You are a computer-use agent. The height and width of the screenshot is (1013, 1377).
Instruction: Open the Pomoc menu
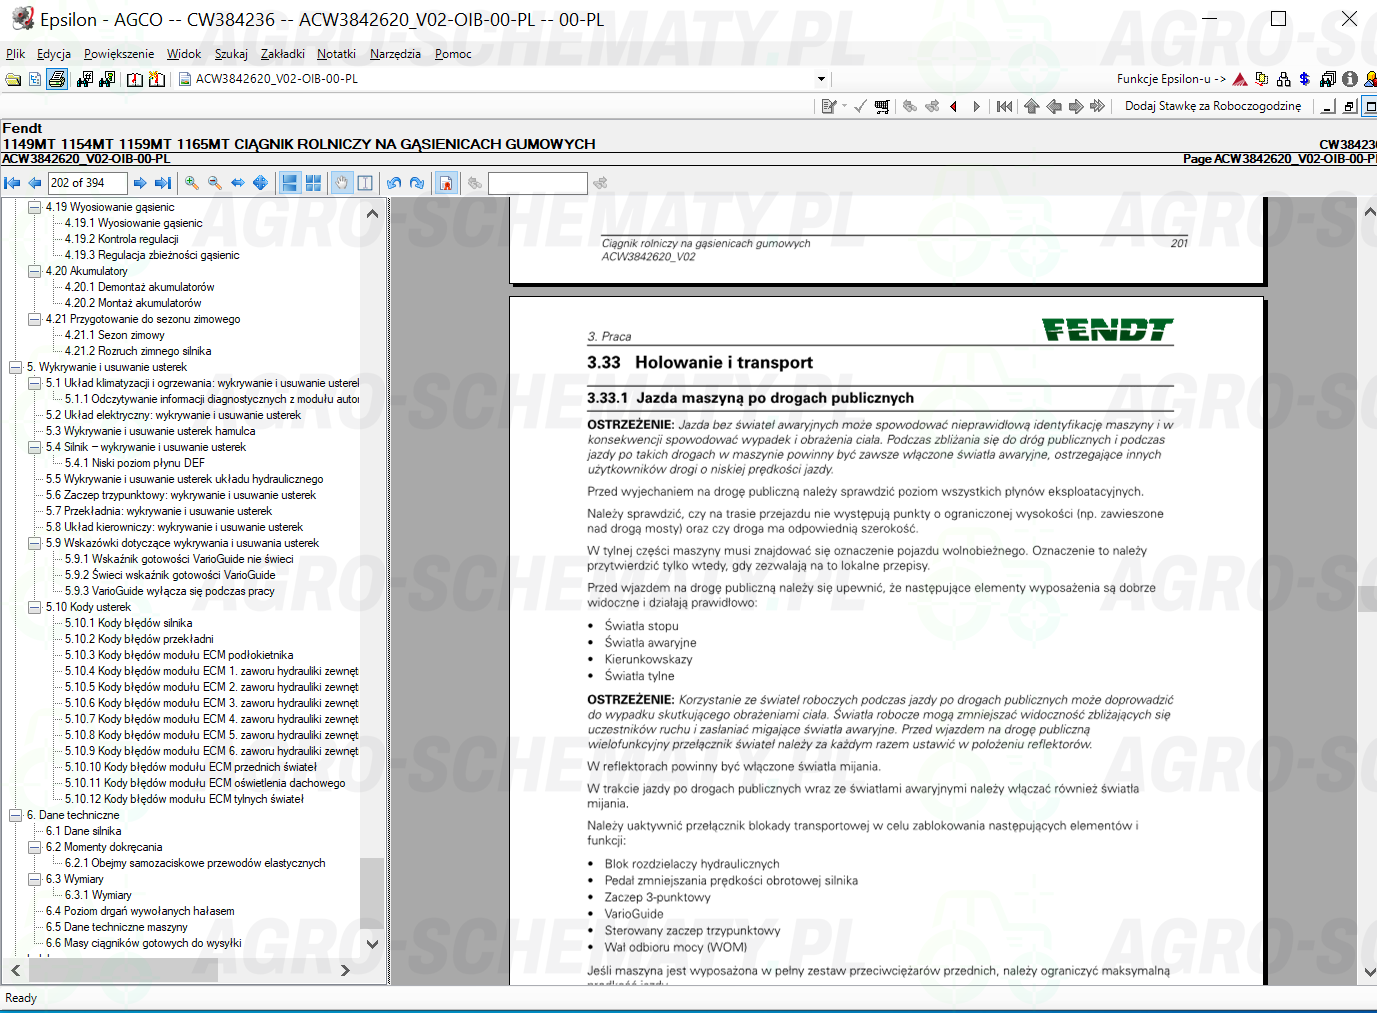pos(453,54)
